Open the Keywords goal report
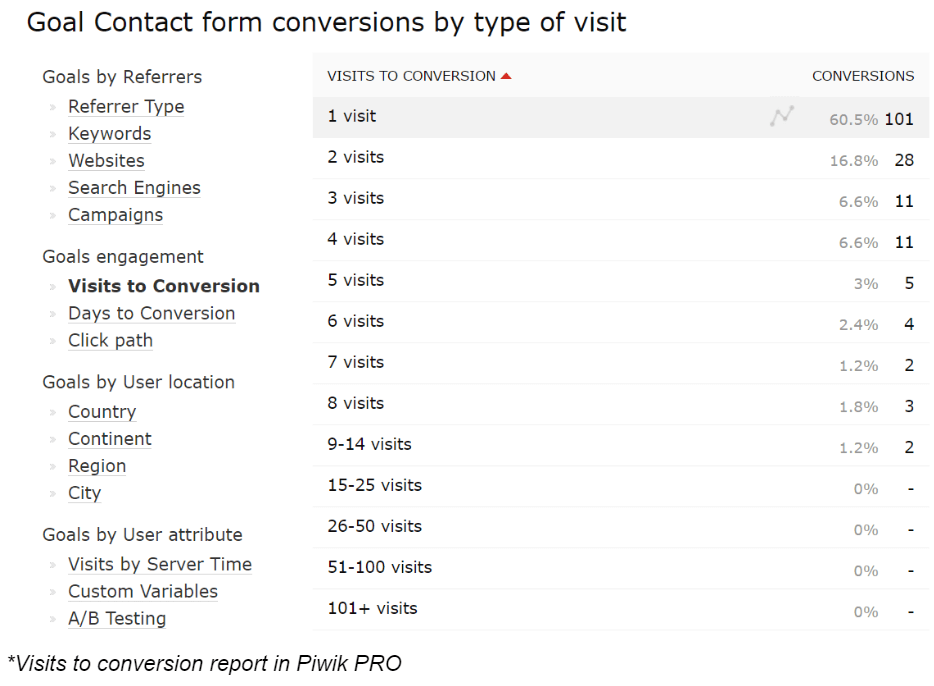 pos(110,133)
